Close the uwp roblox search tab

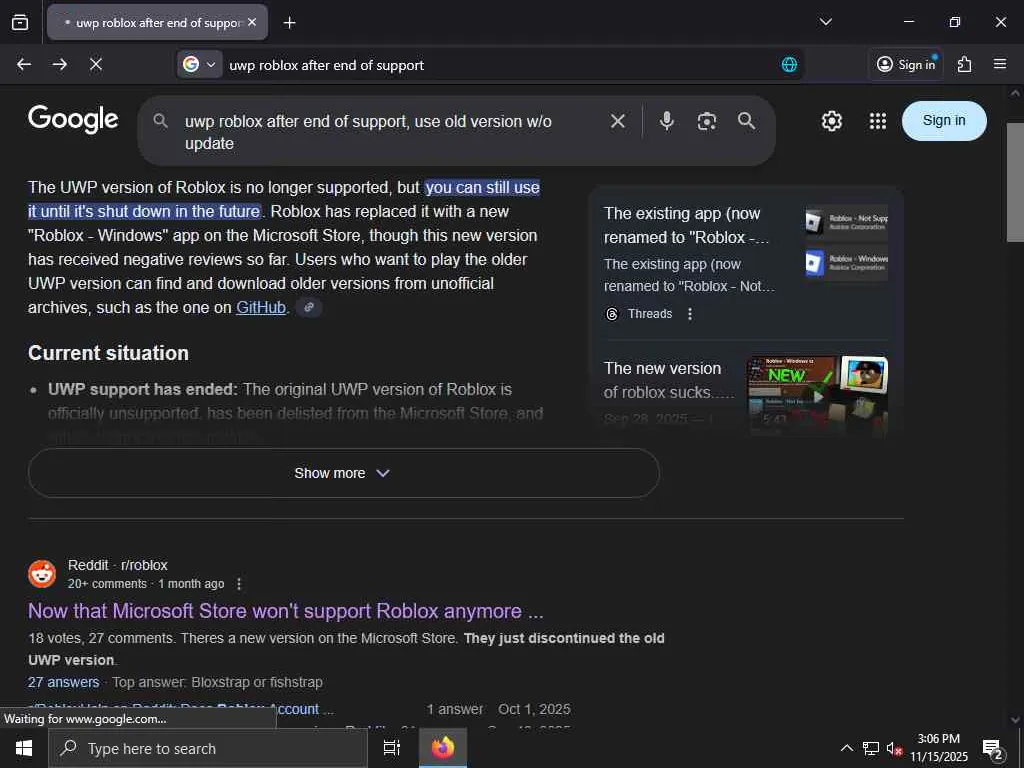[252, 22]
